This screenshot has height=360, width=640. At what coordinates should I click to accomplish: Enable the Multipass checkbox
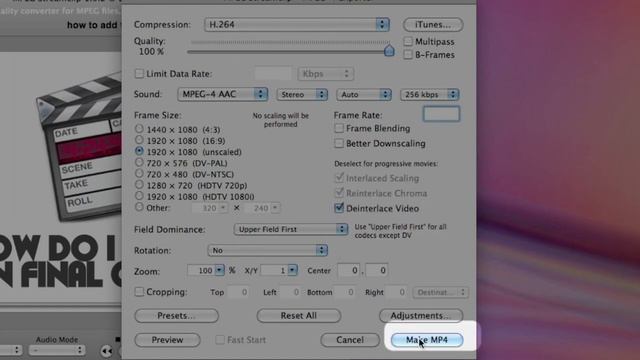click(408, 41)
